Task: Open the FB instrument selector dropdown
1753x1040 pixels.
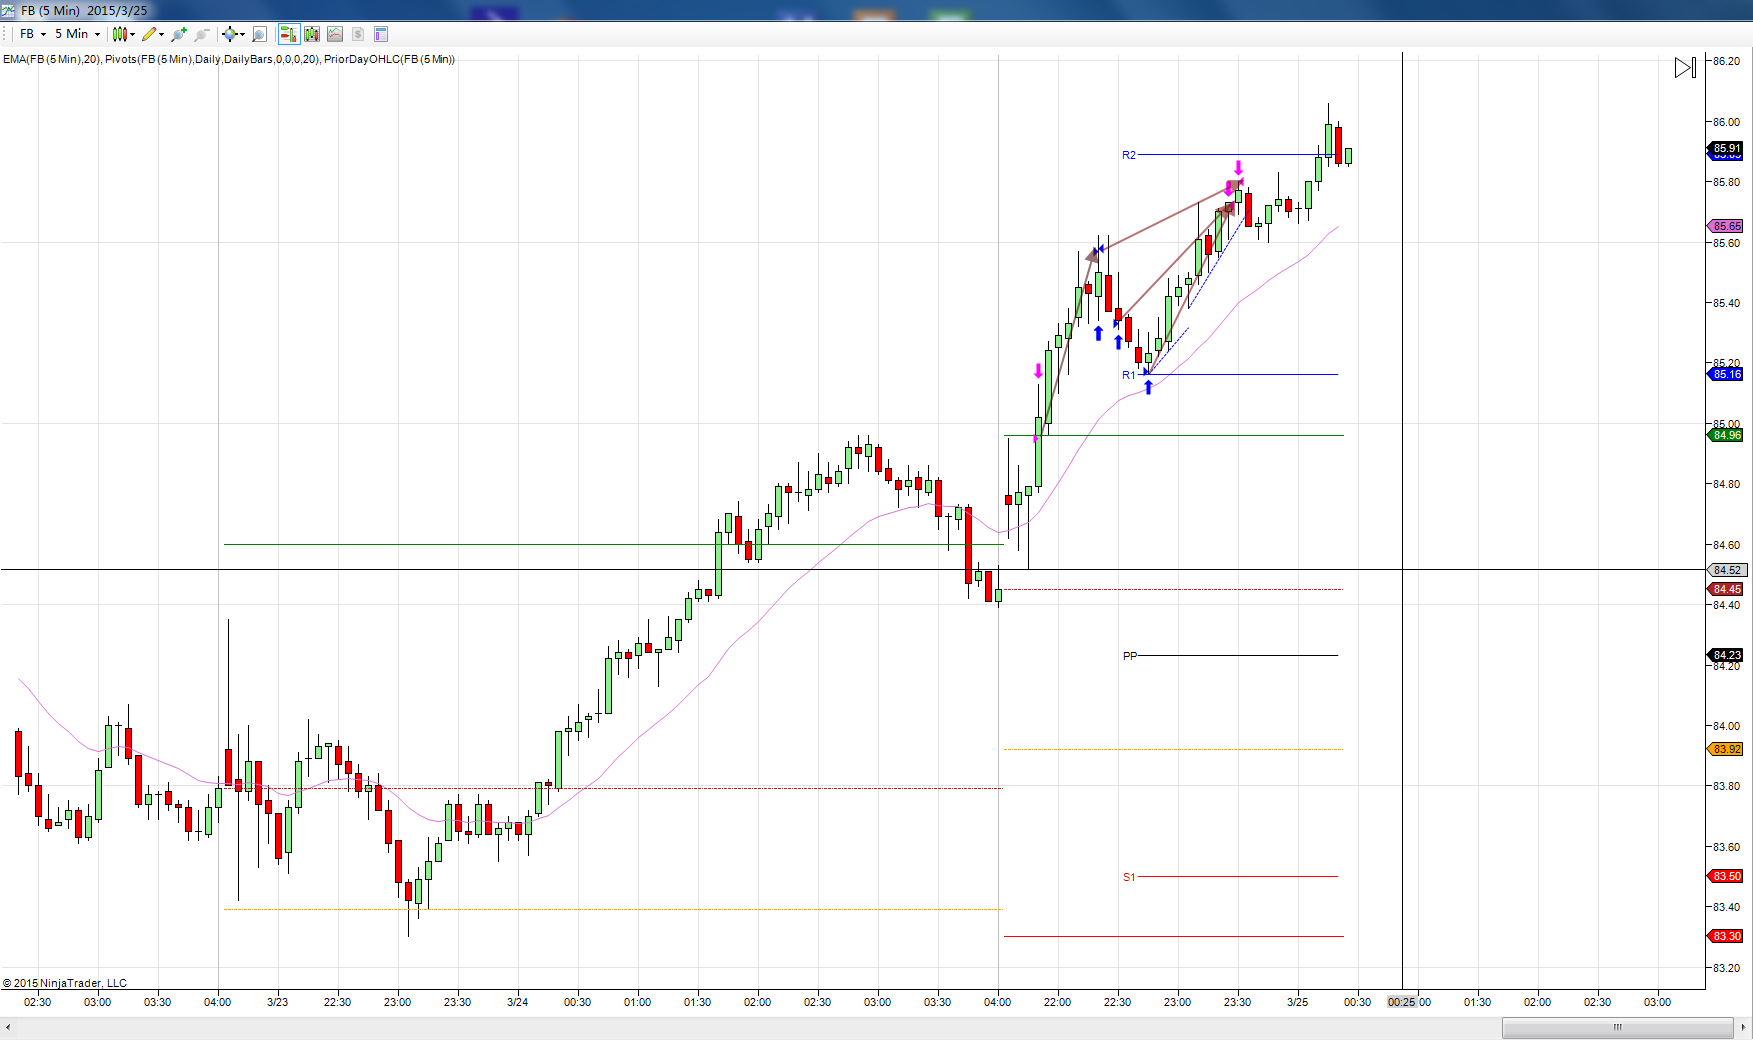Action: click(33, 34)
